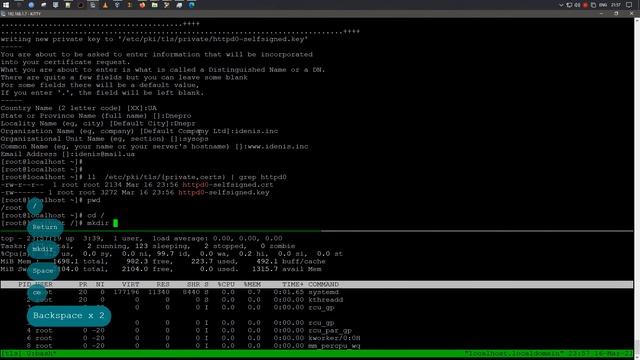Launch Microsoft Edge from the taskbar
This screenshot has height=360, width=640.
click(191, 5)
